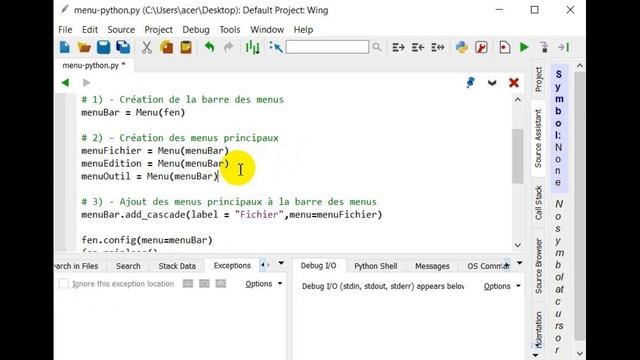Click the Step Into debug icon
Screen dimensions: 640x360
coord(544,47)
